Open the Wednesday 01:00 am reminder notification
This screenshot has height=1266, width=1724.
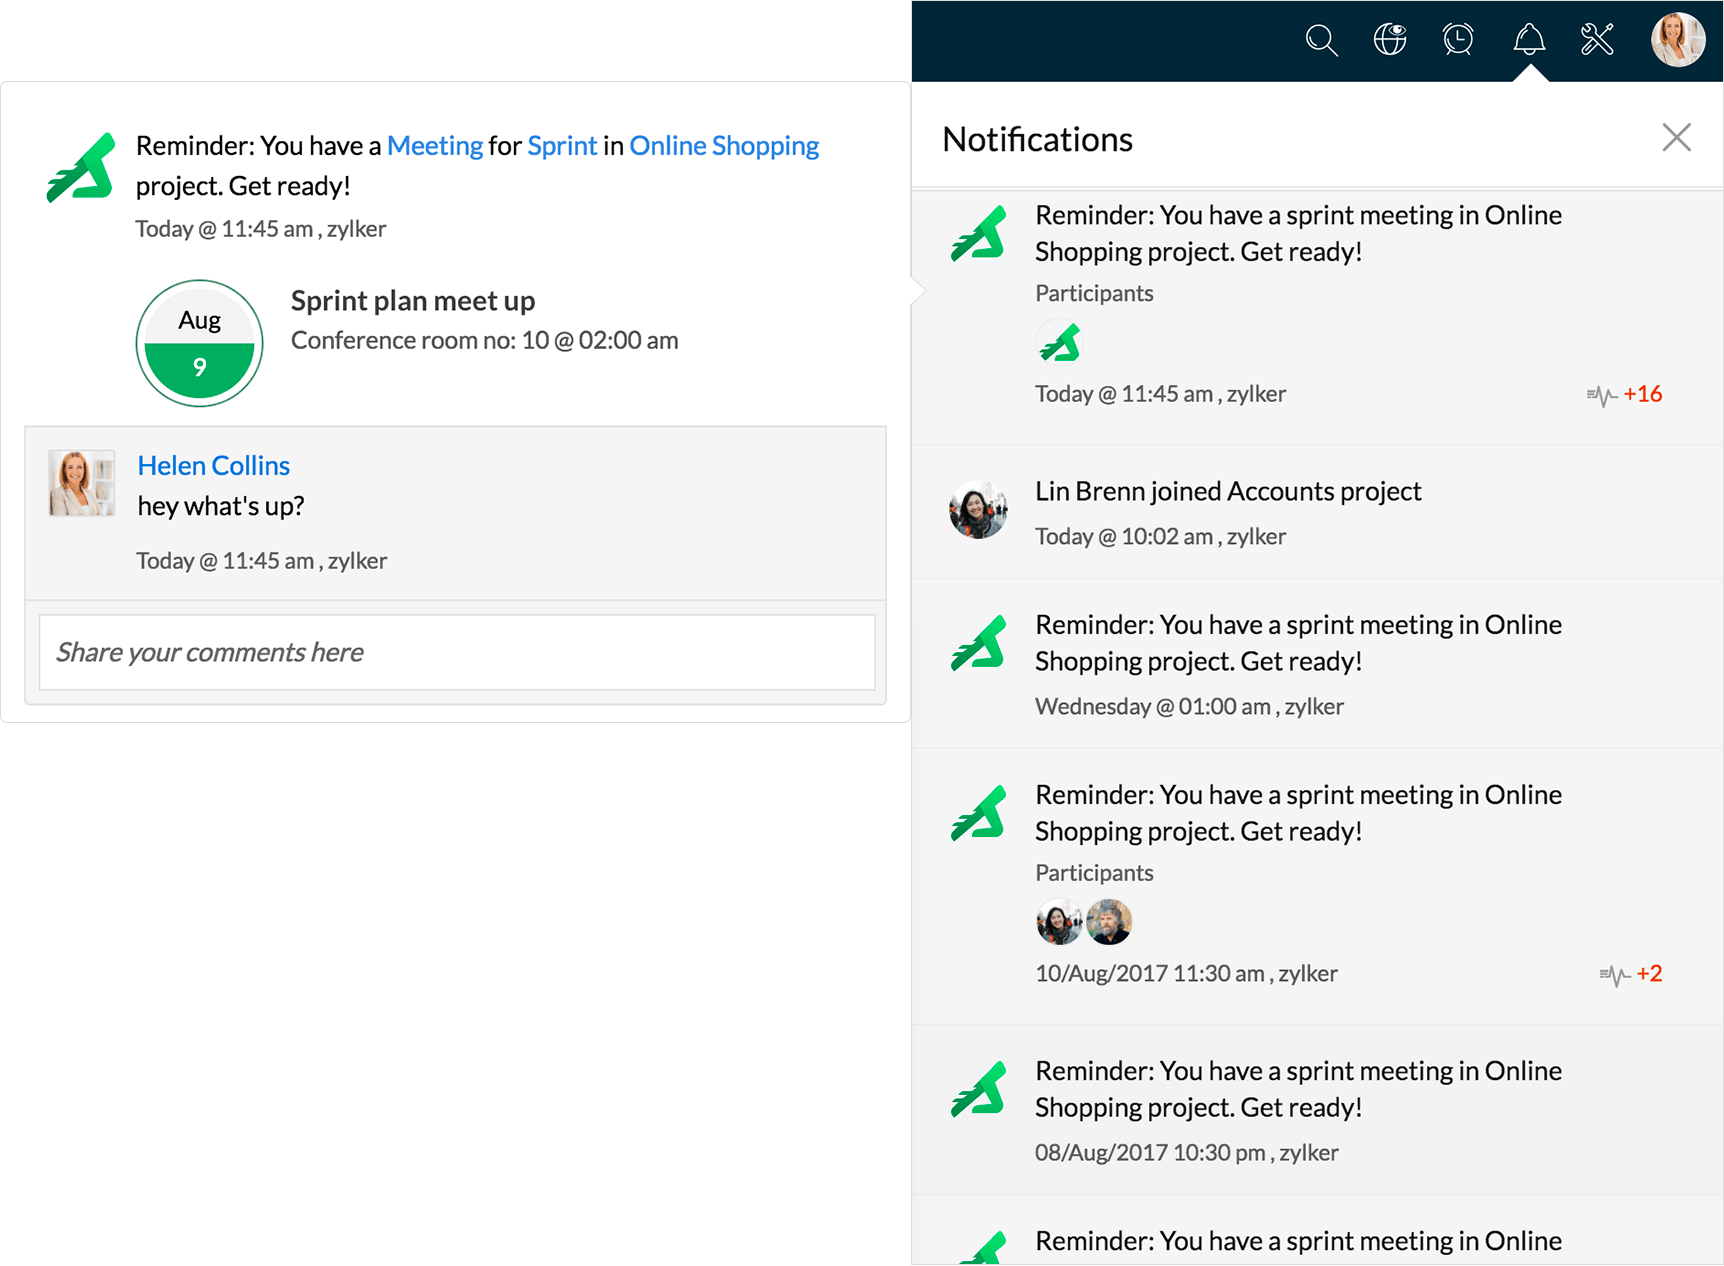click(1317, 664)
